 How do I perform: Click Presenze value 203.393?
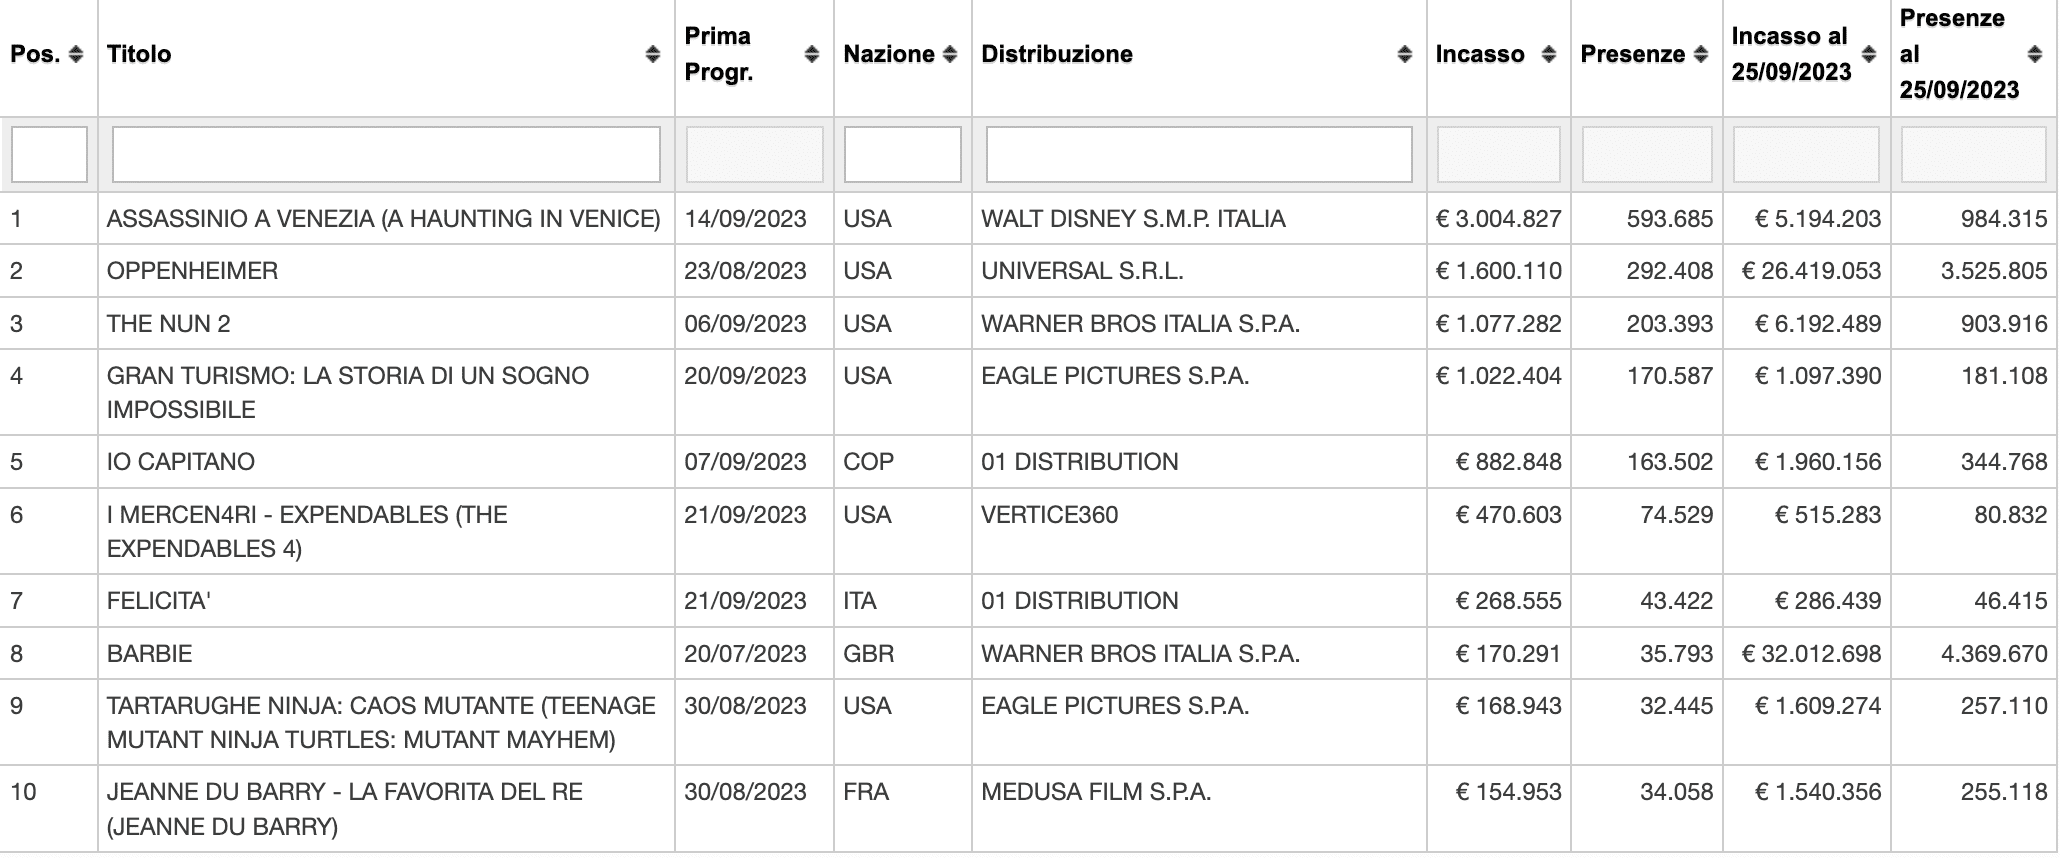[1670, 324]
